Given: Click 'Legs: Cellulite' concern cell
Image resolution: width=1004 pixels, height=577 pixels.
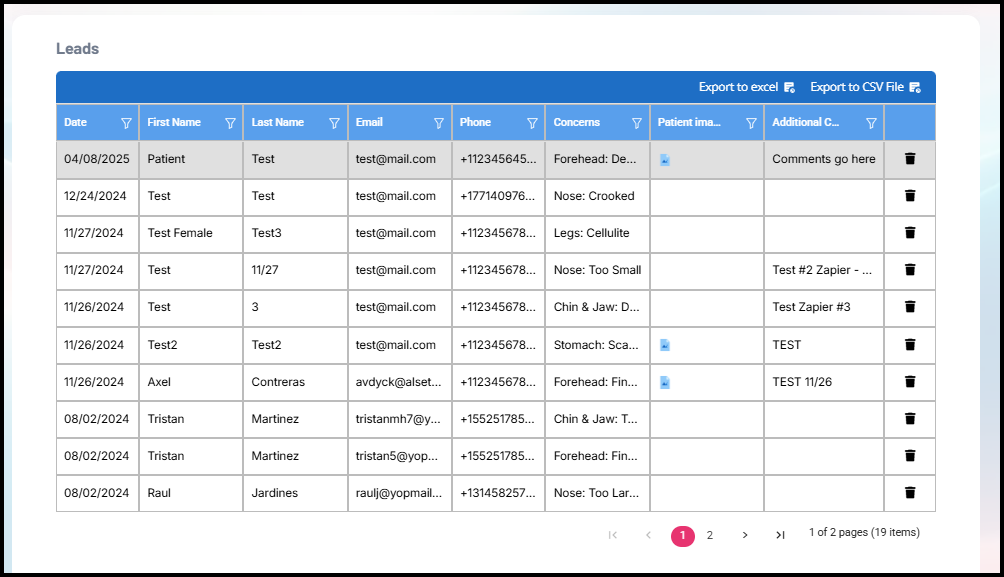Looking at the screenshot, I should 597,234.
